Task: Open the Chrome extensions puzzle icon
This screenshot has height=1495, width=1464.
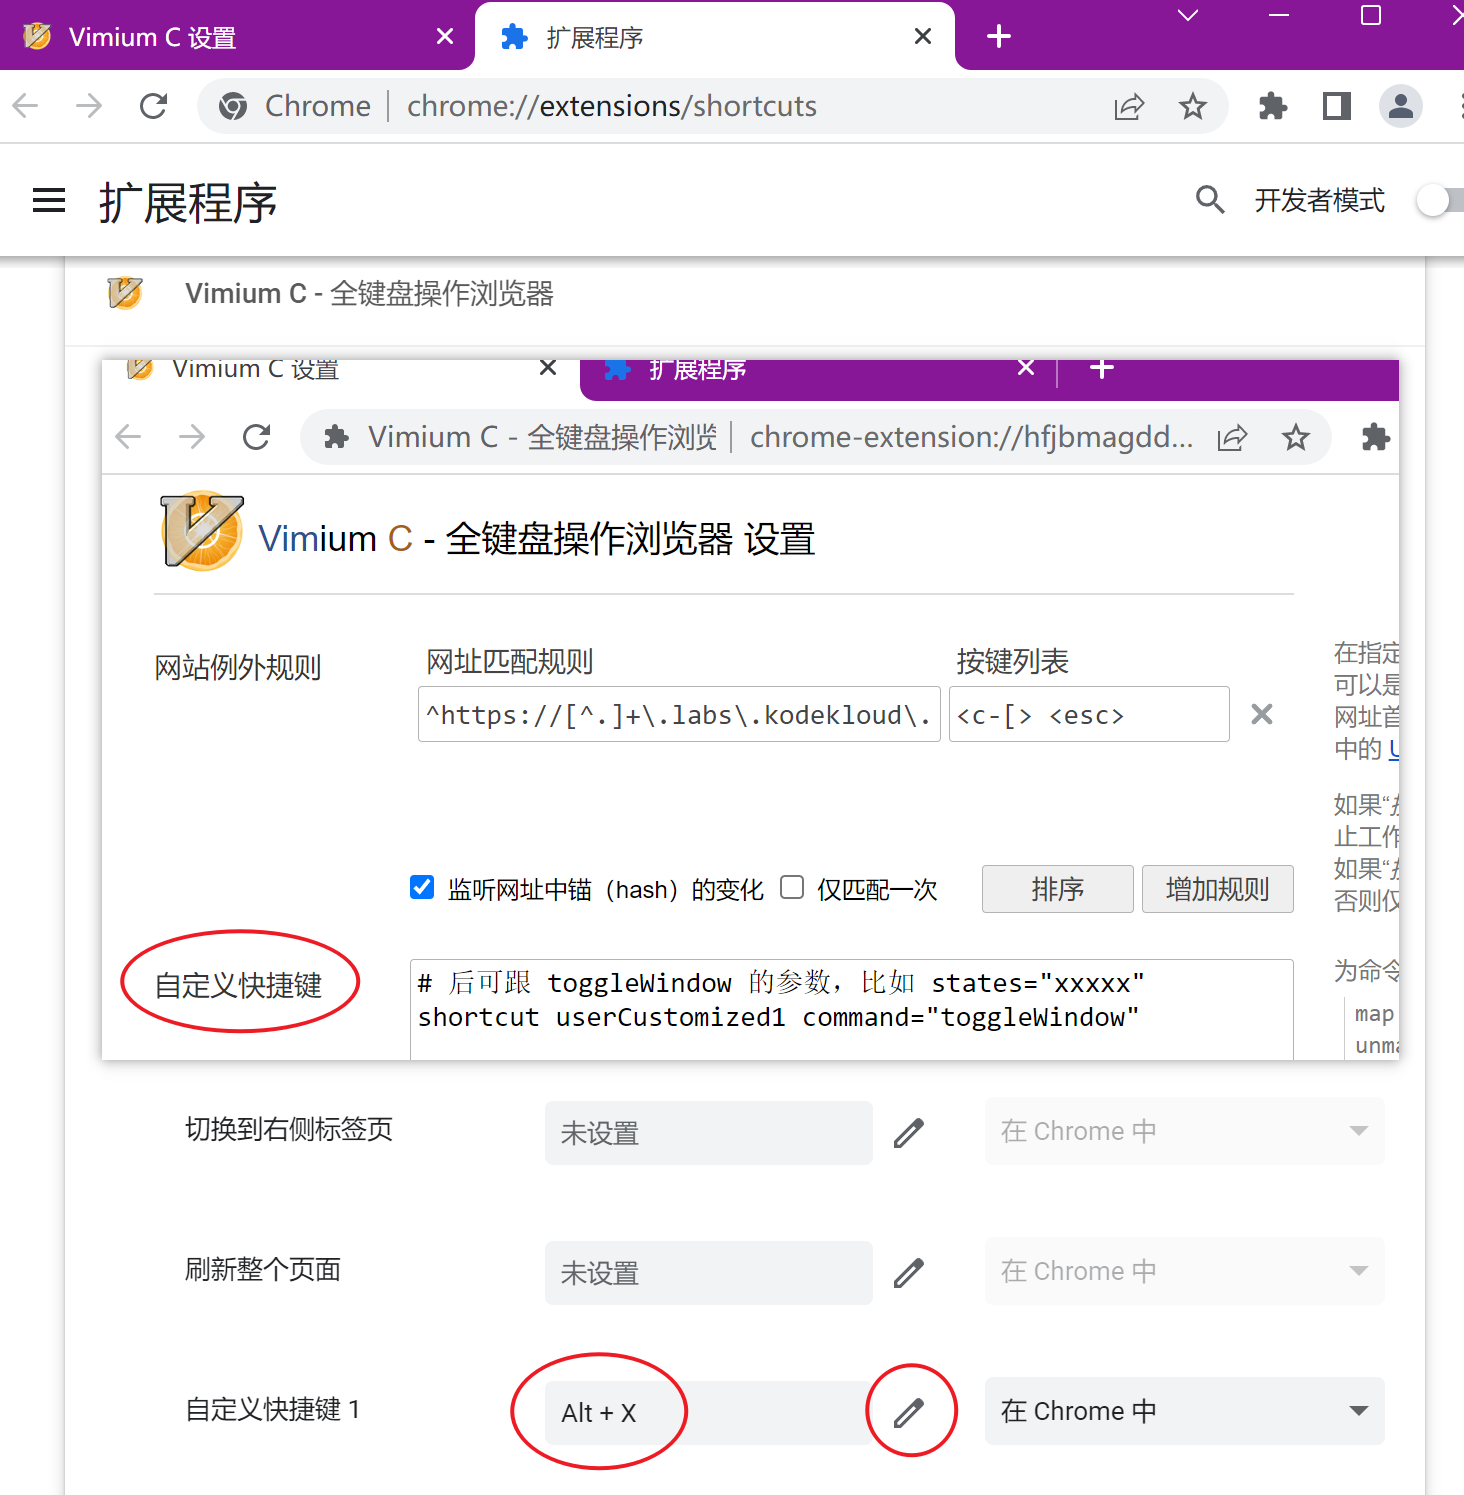Action: click(1272, 105)
